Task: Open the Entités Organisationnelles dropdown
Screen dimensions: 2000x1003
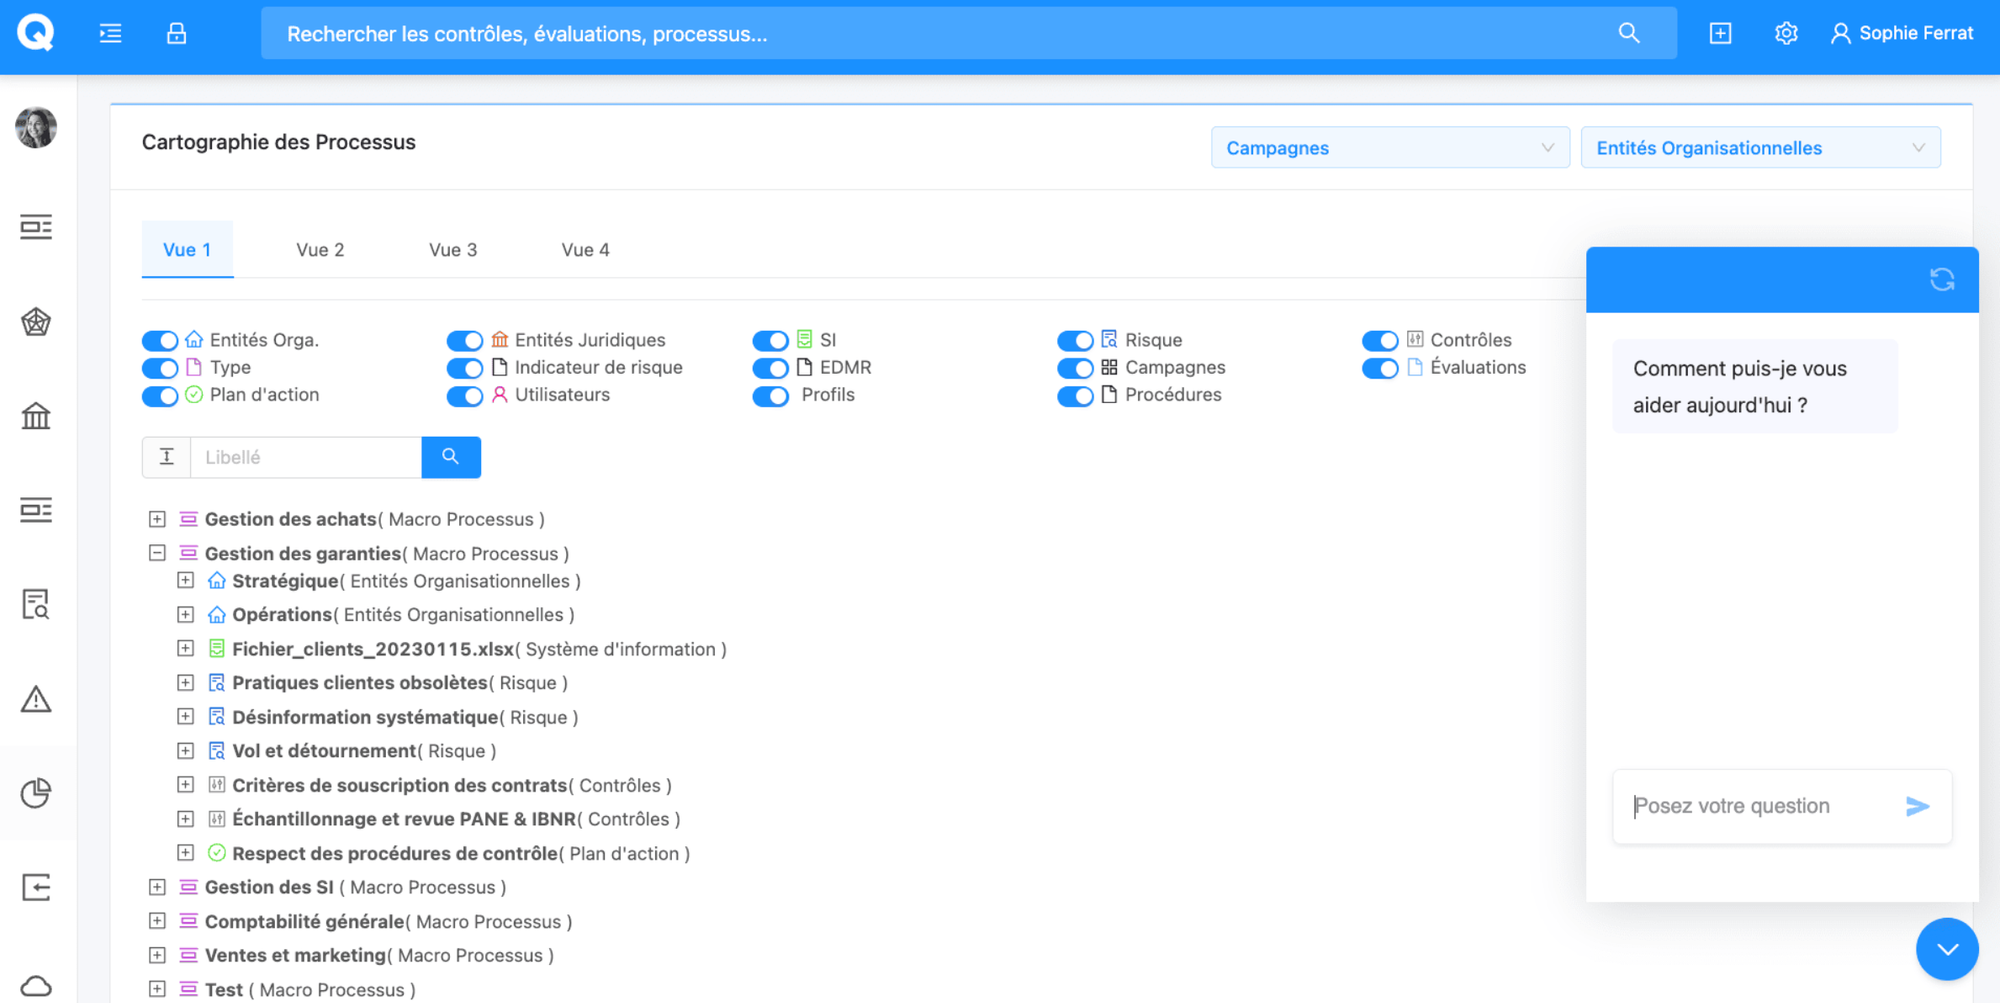Action: (1759, 148)
